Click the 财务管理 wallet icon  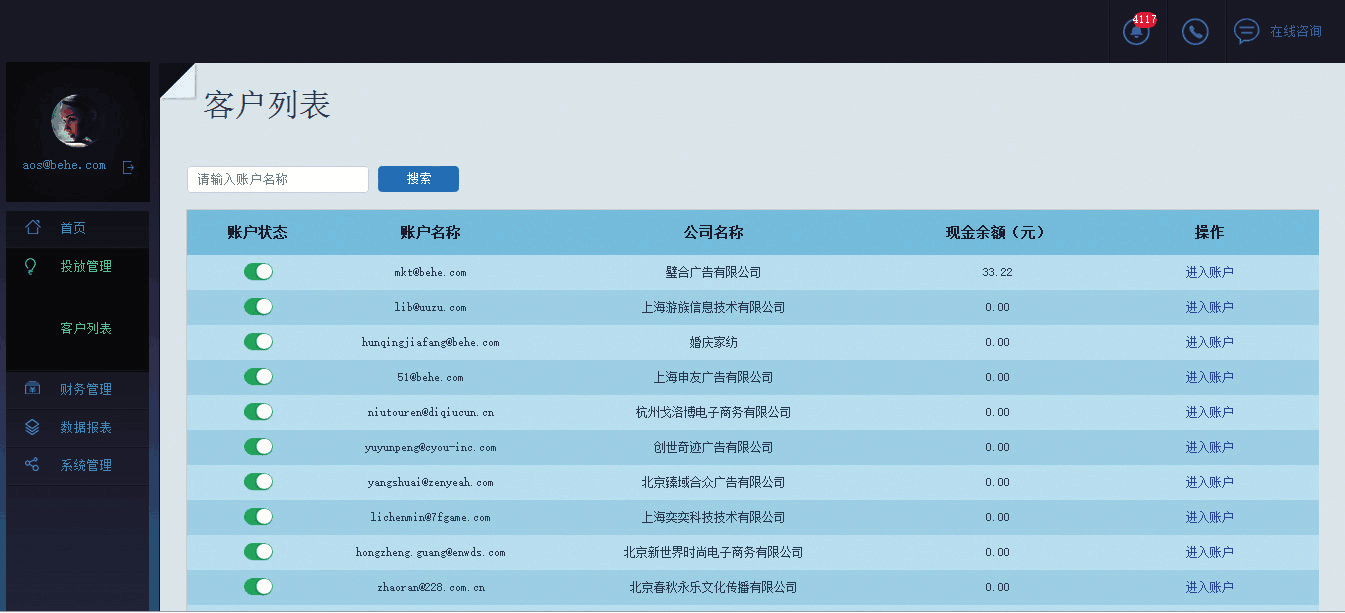tap(32, 388)
